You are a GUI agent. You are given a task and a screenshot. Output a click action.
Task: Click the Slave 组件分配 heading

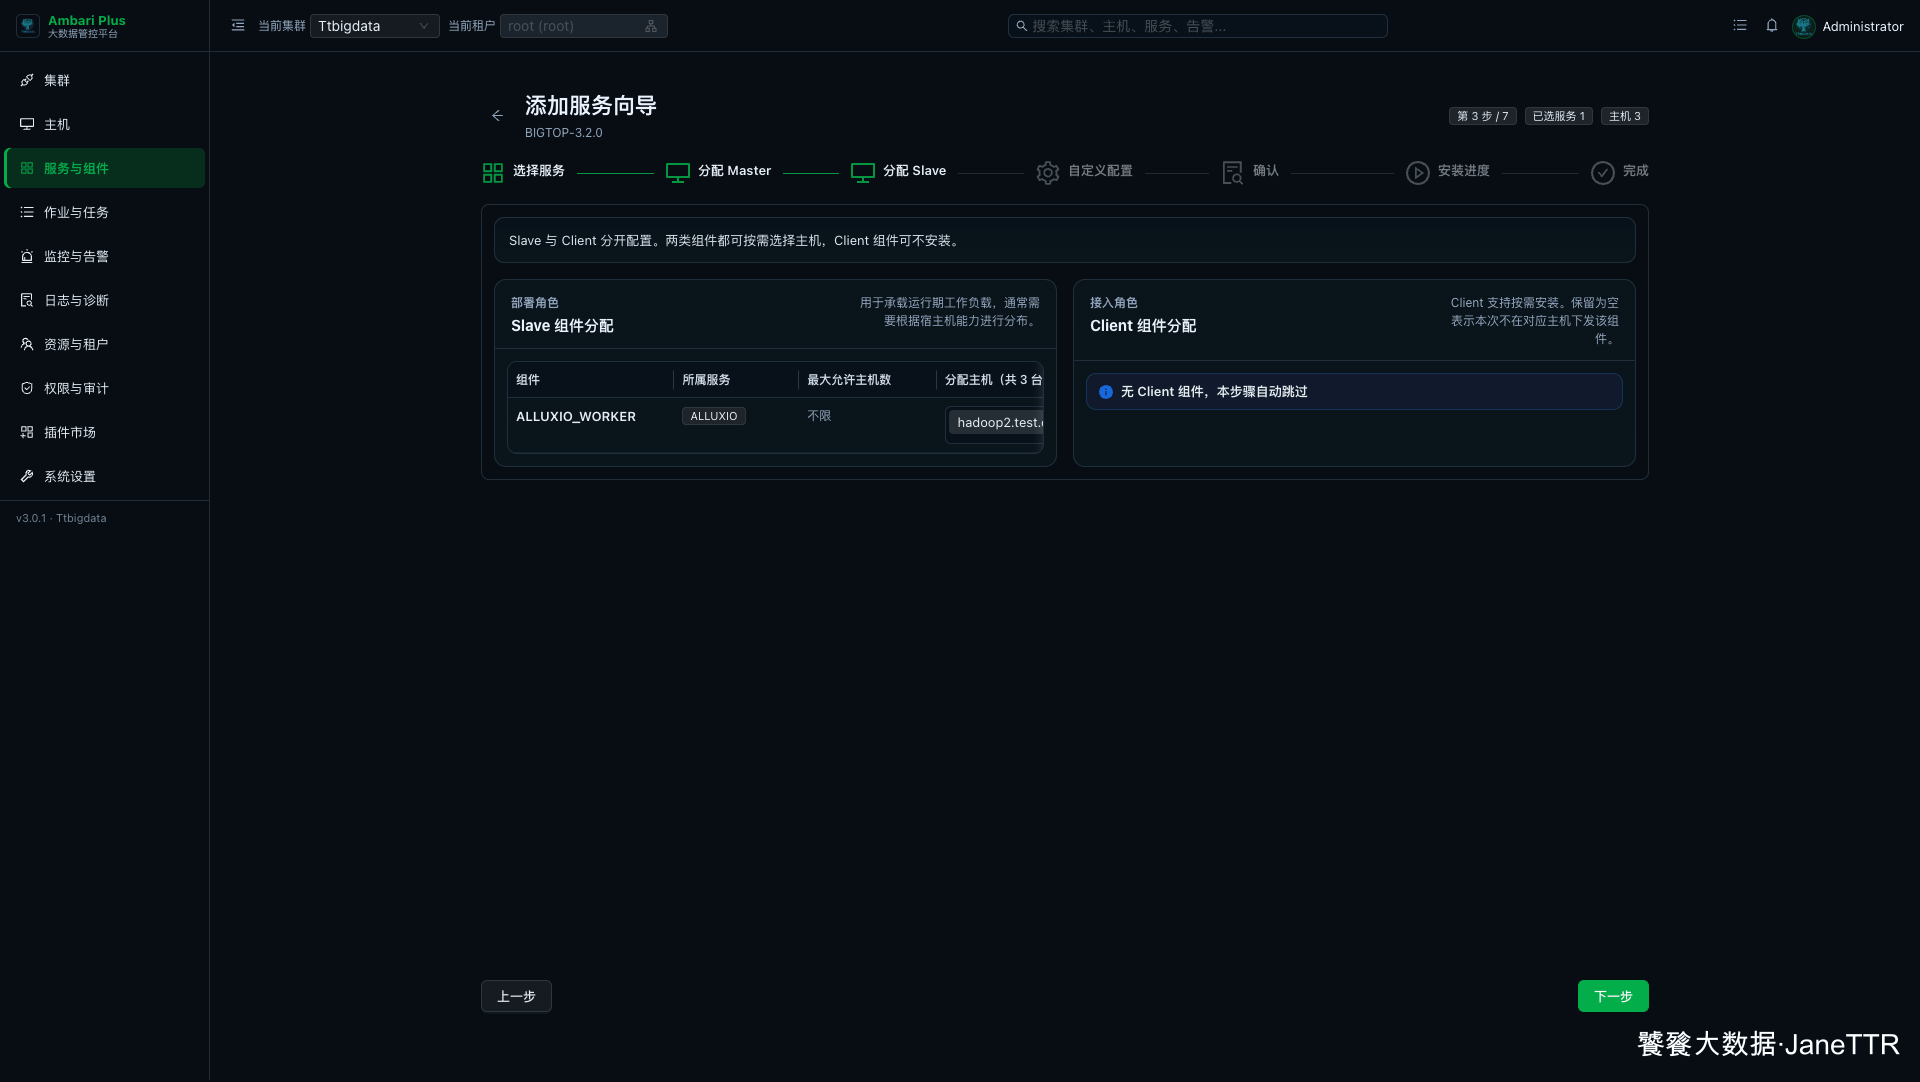[x=562, y=326]
